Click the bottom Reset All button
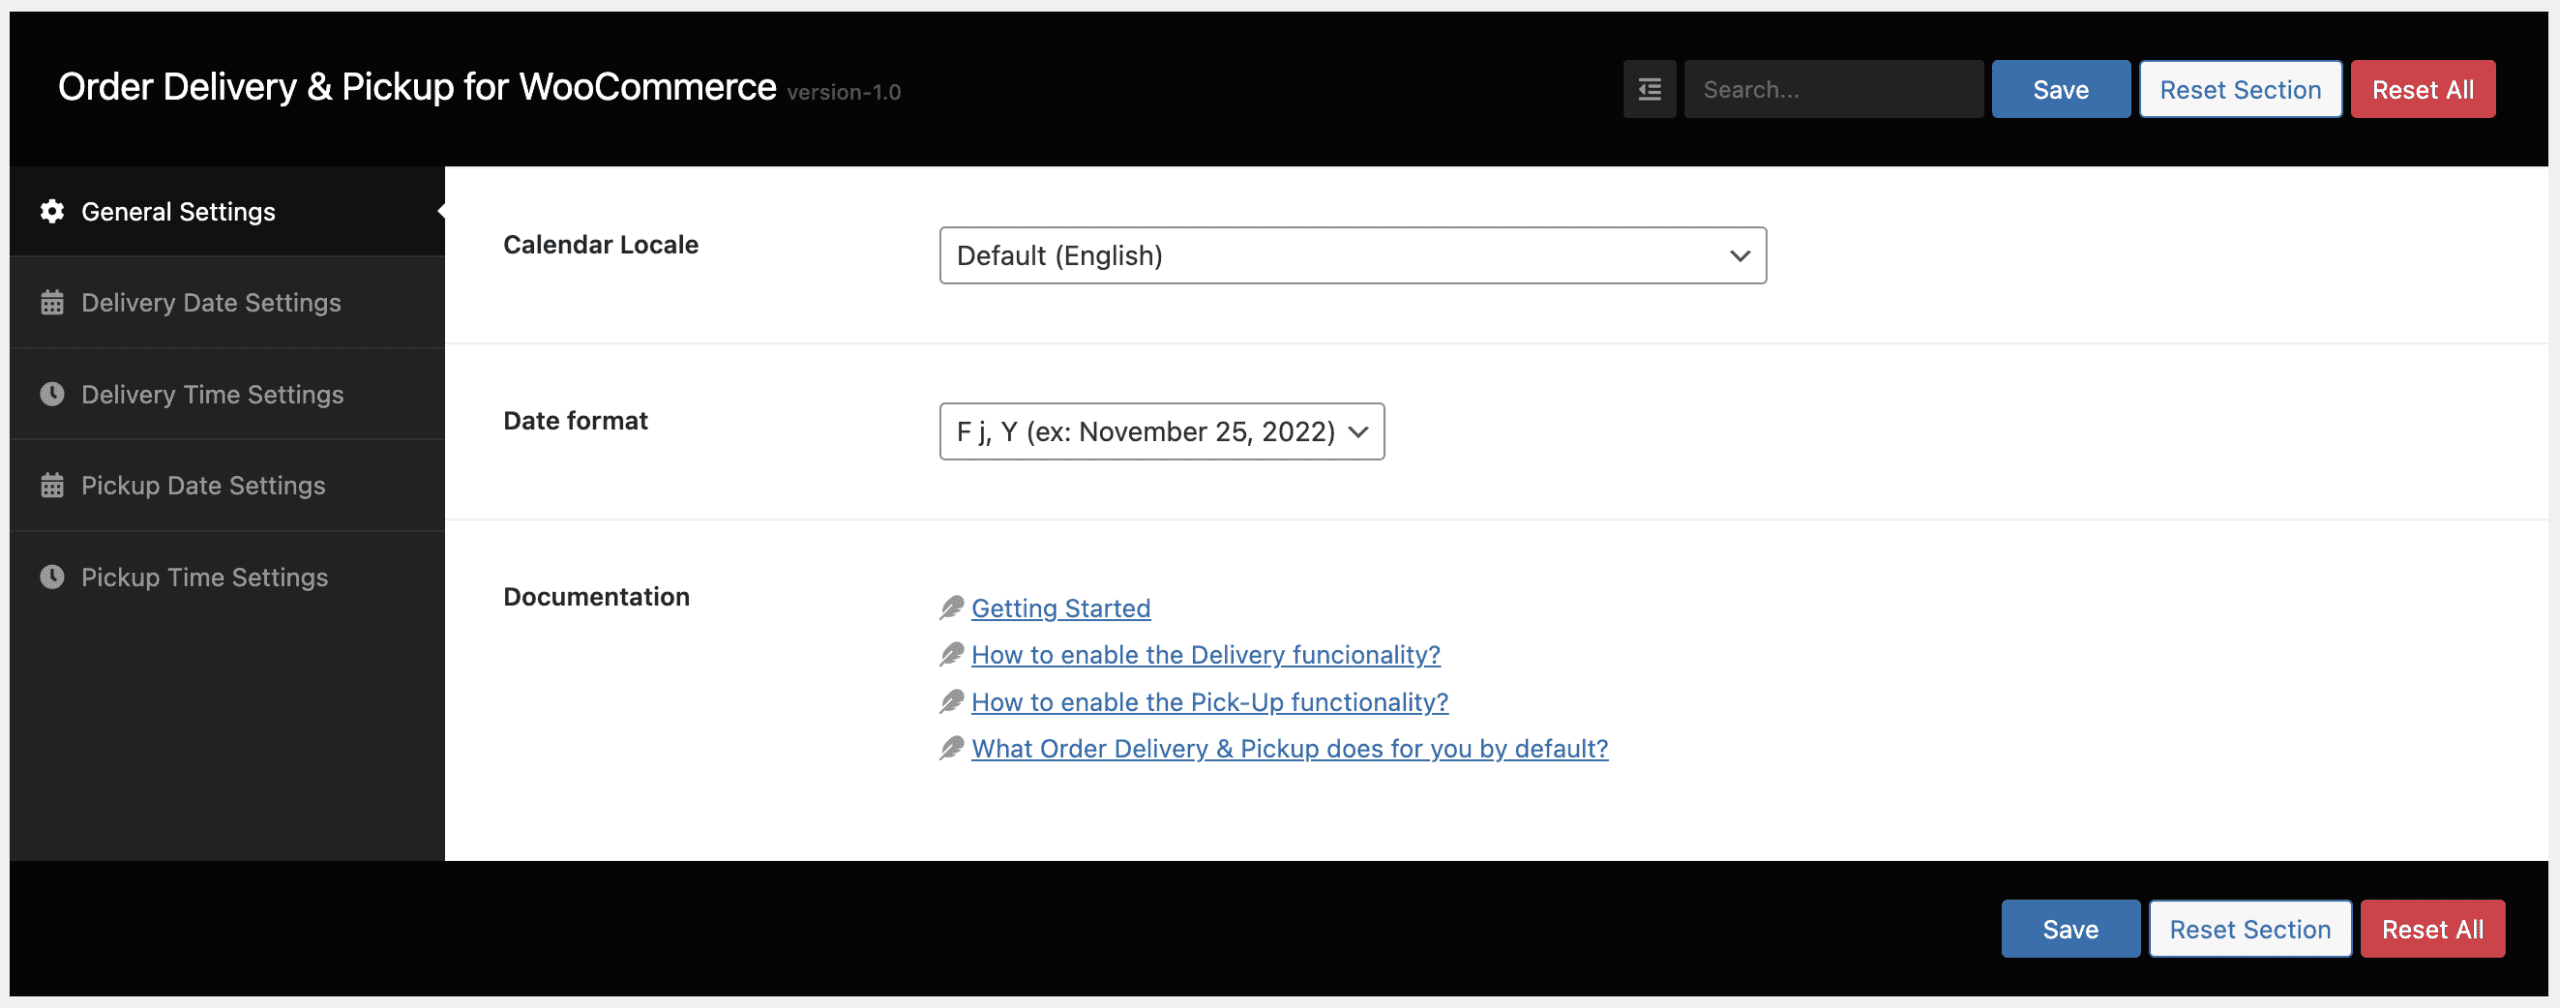This screenshot has height=1008, width=2560. click(x=2432, y=930)
